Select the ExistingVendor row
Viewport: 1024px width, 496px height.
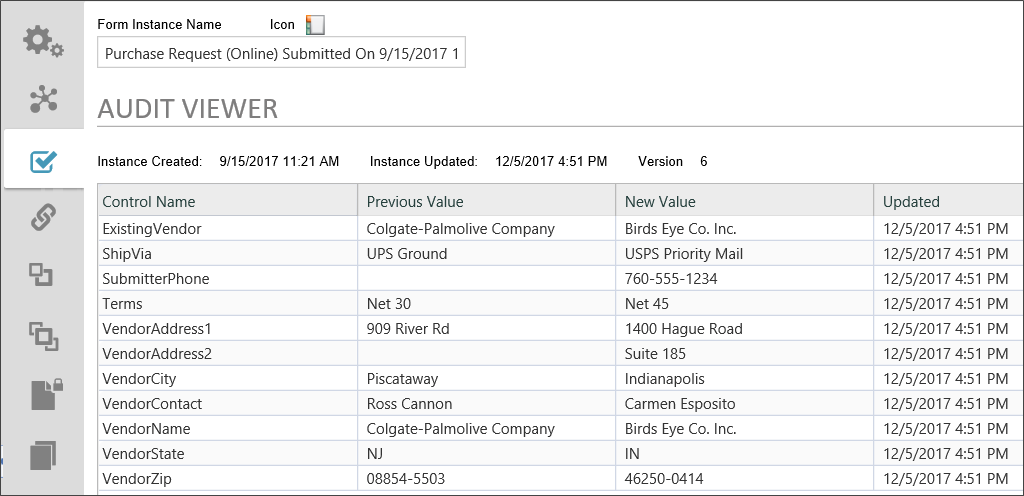tap(561, 229)
